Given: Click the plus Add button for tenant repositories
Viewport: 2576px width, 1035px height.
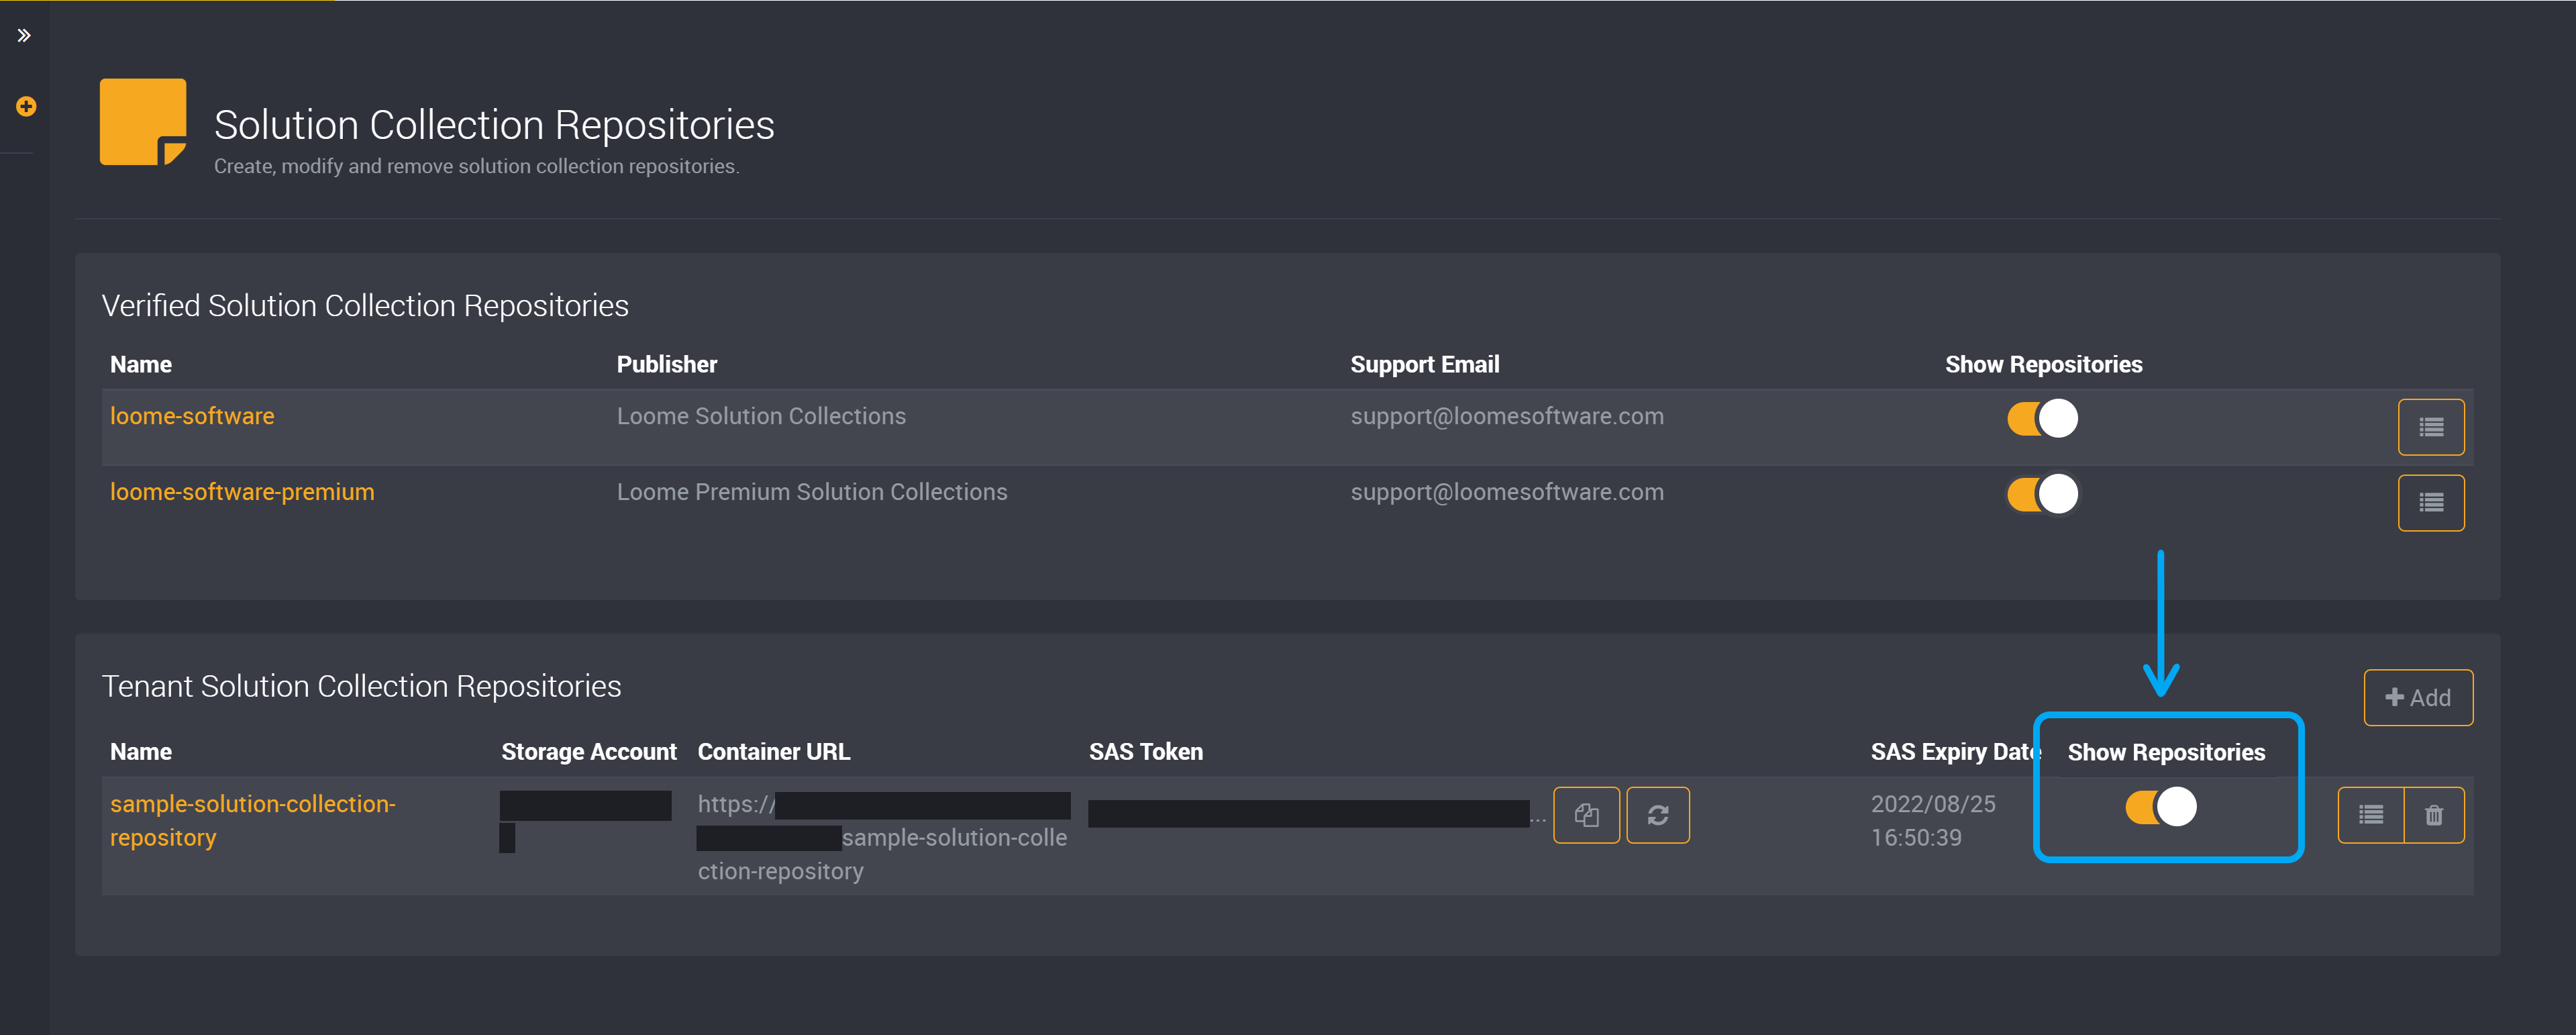Looking at the screenshot, I should 2418,697.
